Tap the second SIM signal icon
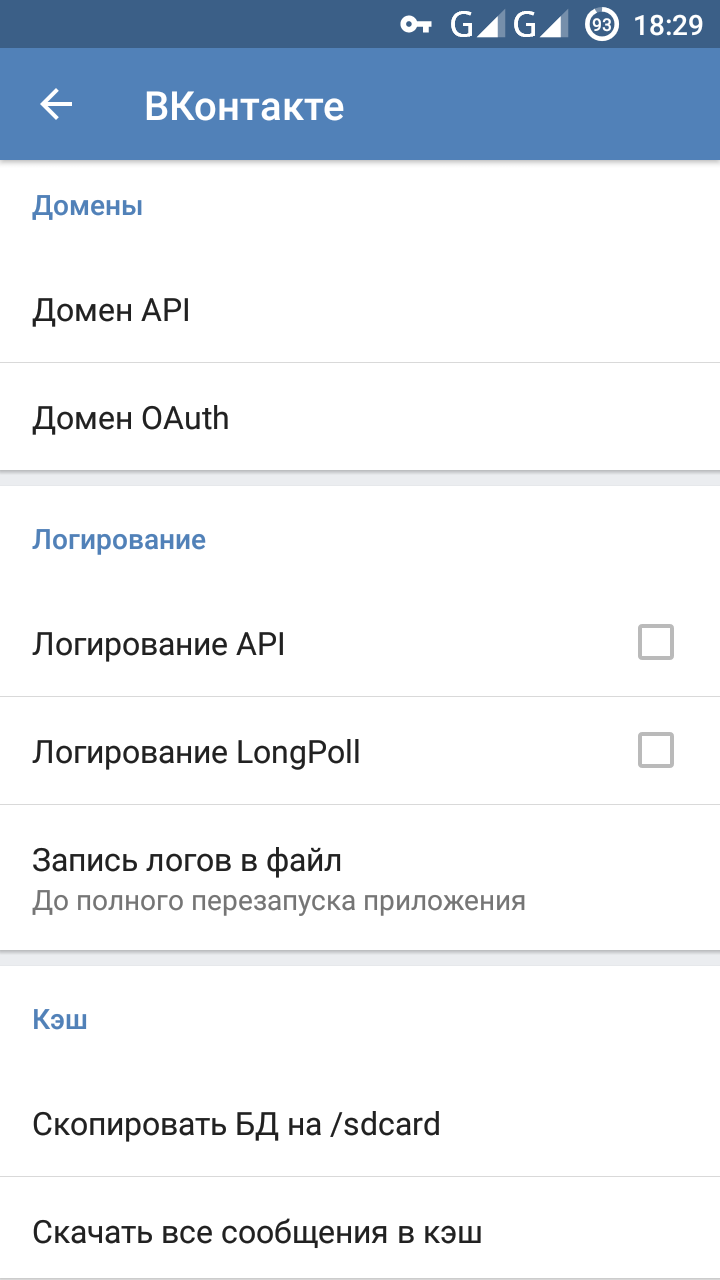 (x=540, y=24)
